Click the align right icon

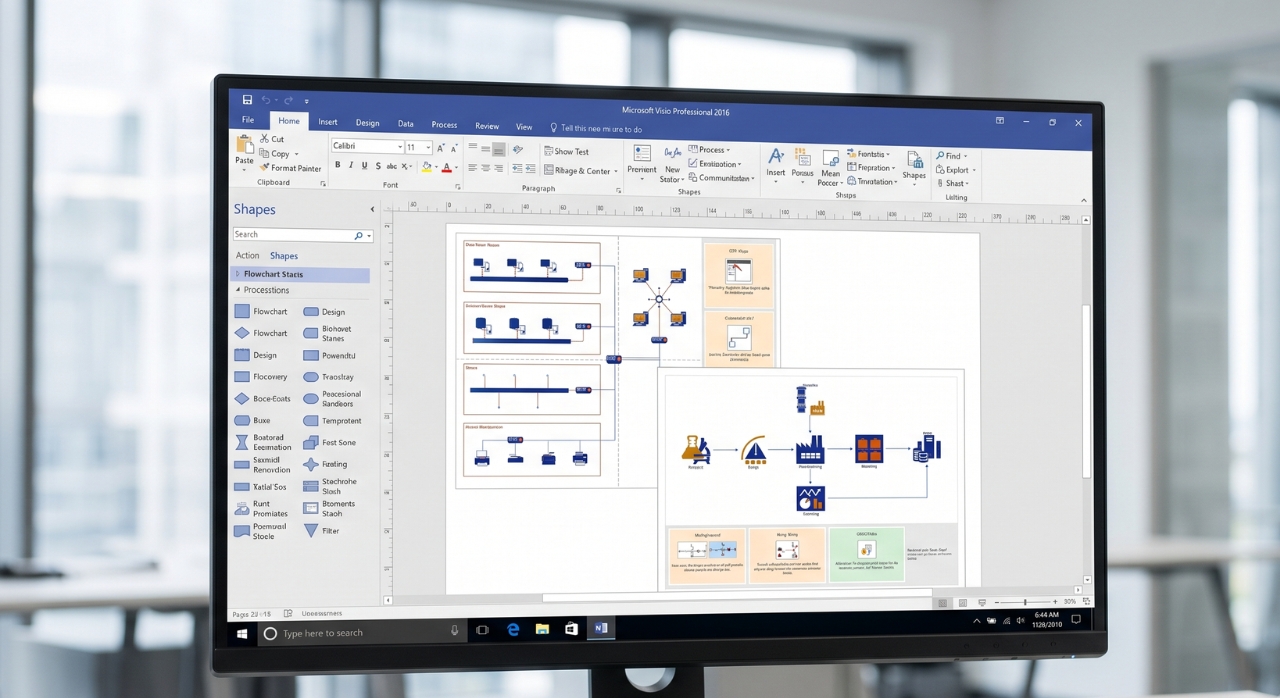[498, 168]
